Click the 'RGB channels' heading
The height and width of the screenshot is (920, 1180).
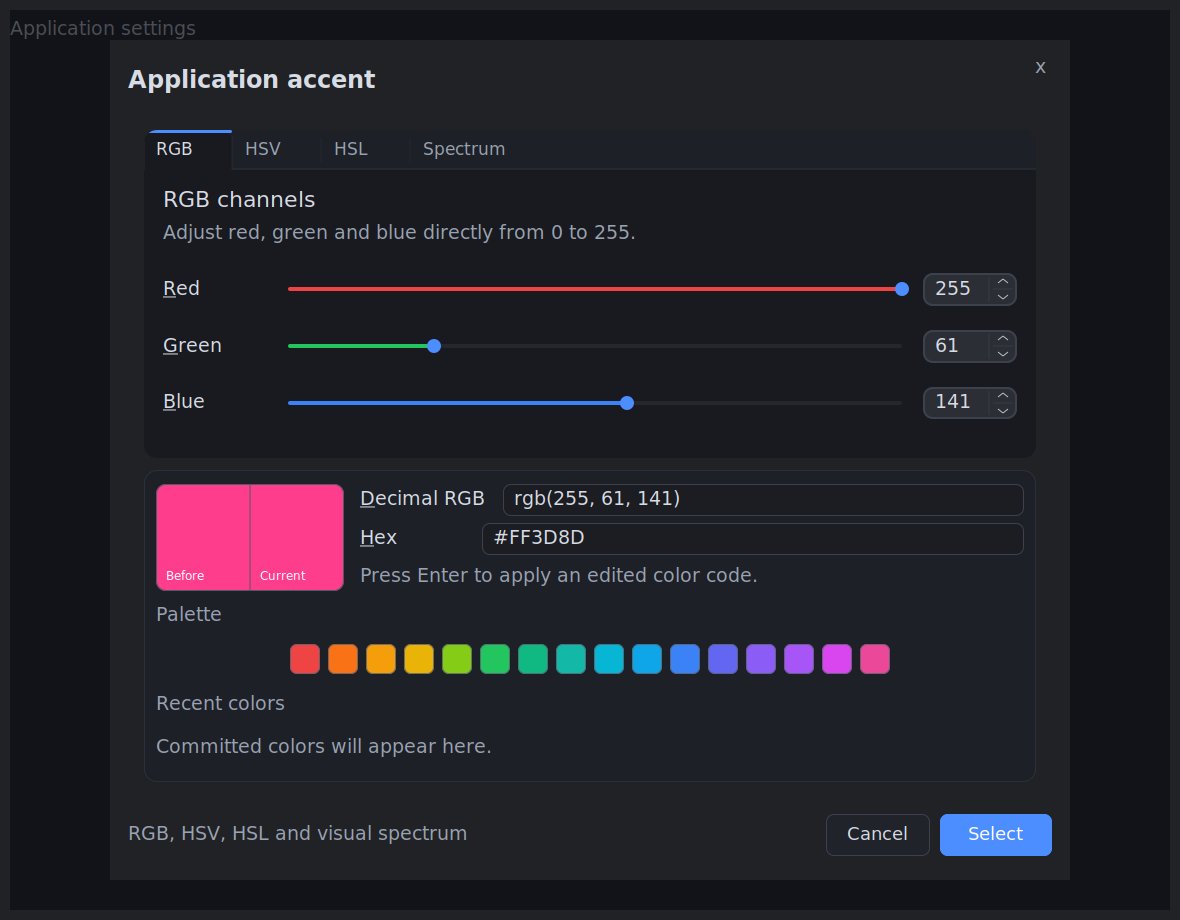[x=239, y=199]
